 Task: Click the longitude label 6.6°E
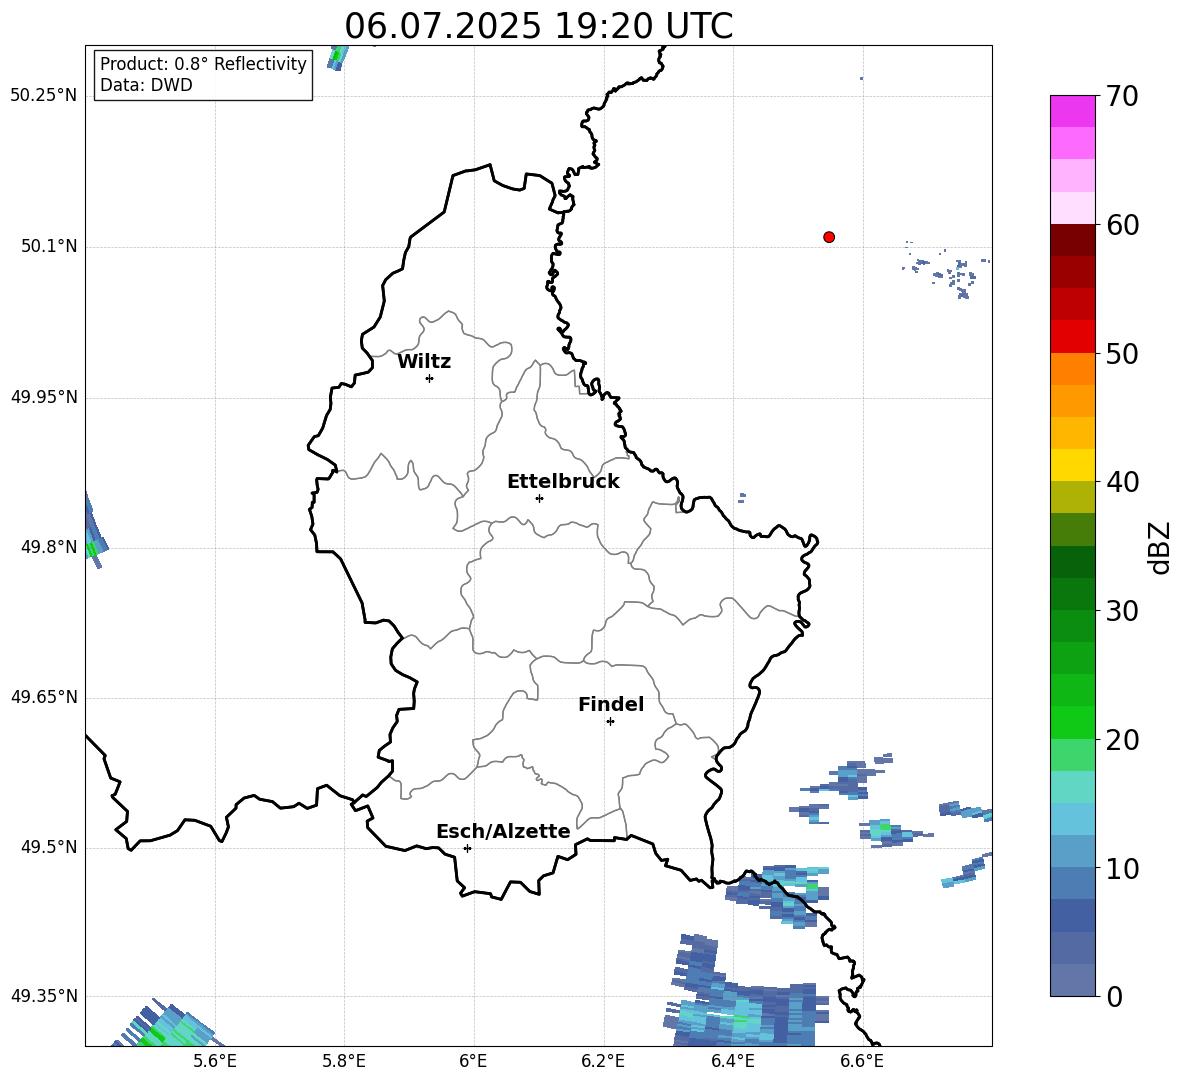(x=862, y=1061)
